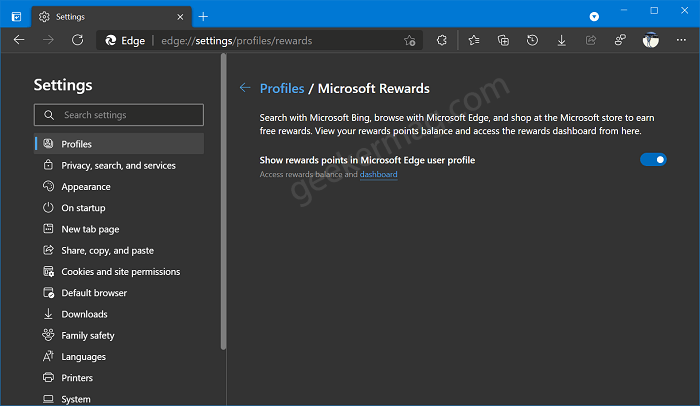The height and width of the screenshot is (406, 700).
Task: Open Share, copy, and paste settings
Action: (119, 251)
